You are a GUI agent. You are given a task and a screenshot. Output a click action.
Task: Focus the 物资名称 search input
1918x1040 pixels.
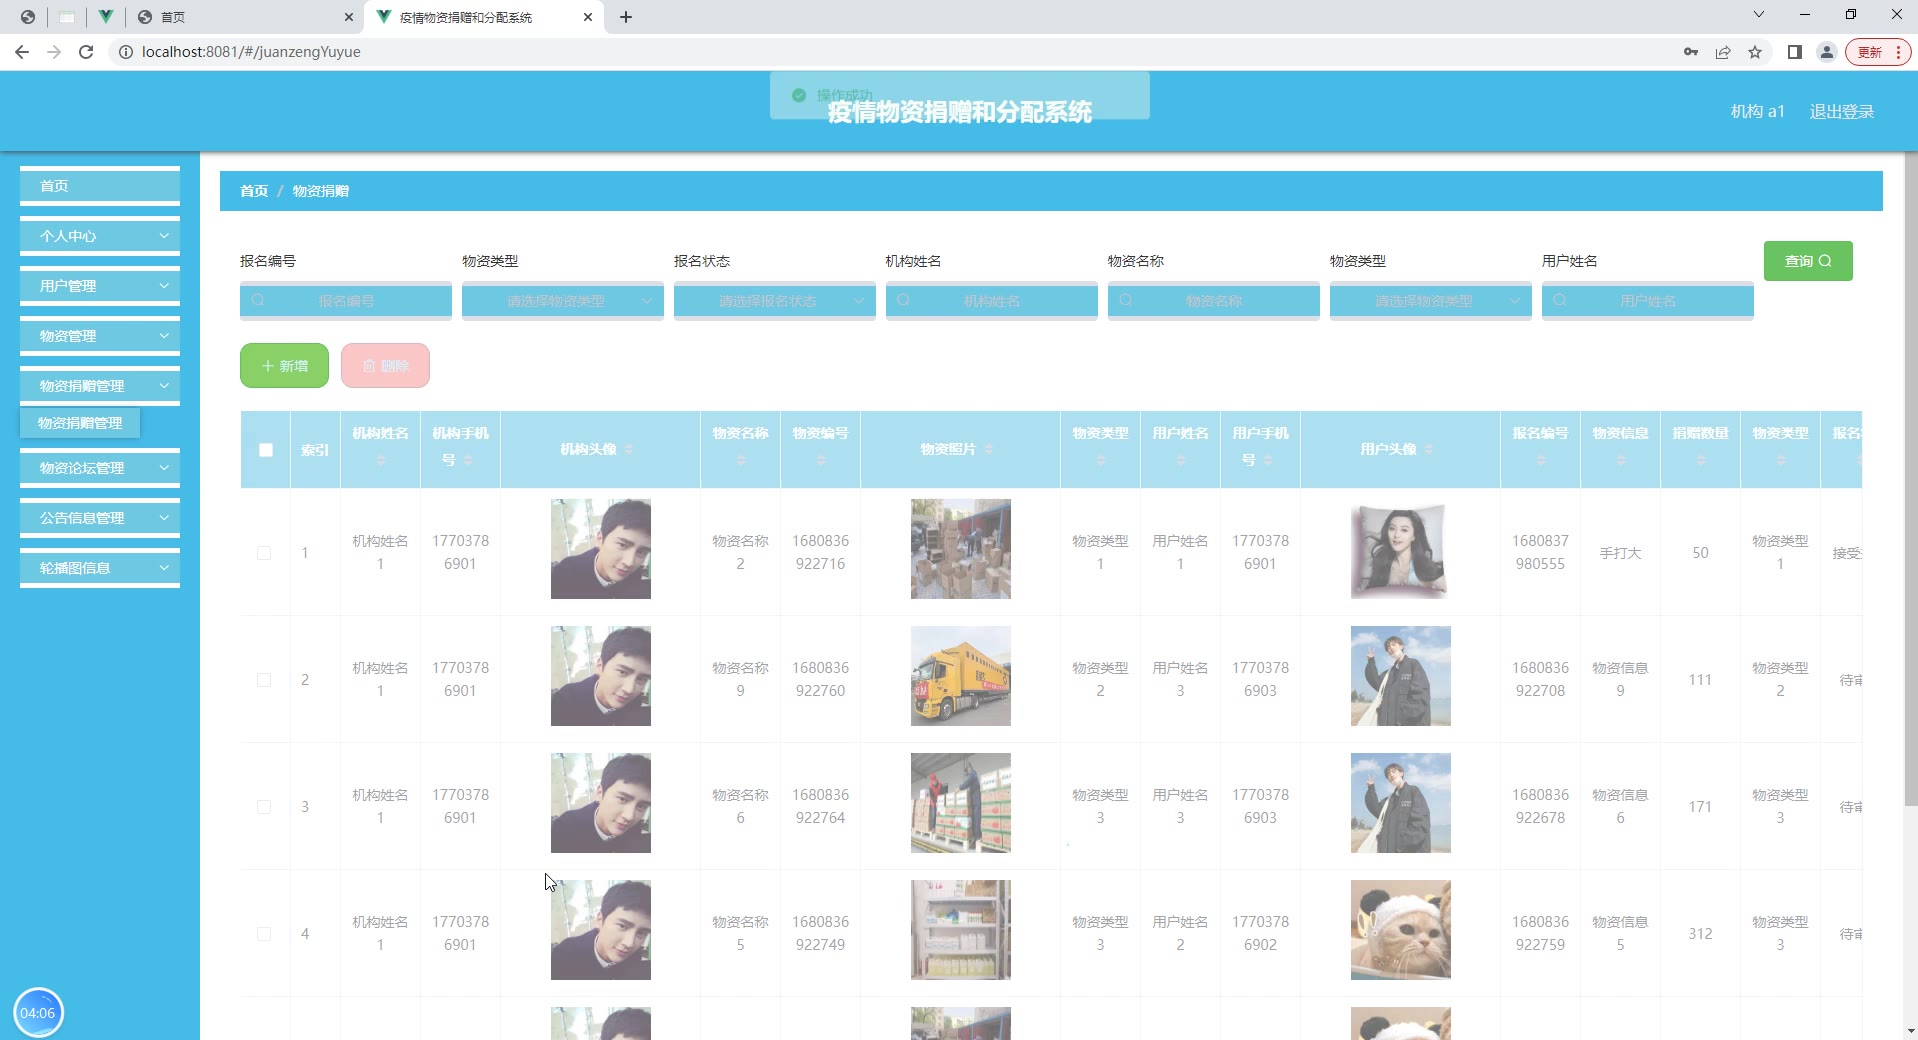[x=1214, y=301]
